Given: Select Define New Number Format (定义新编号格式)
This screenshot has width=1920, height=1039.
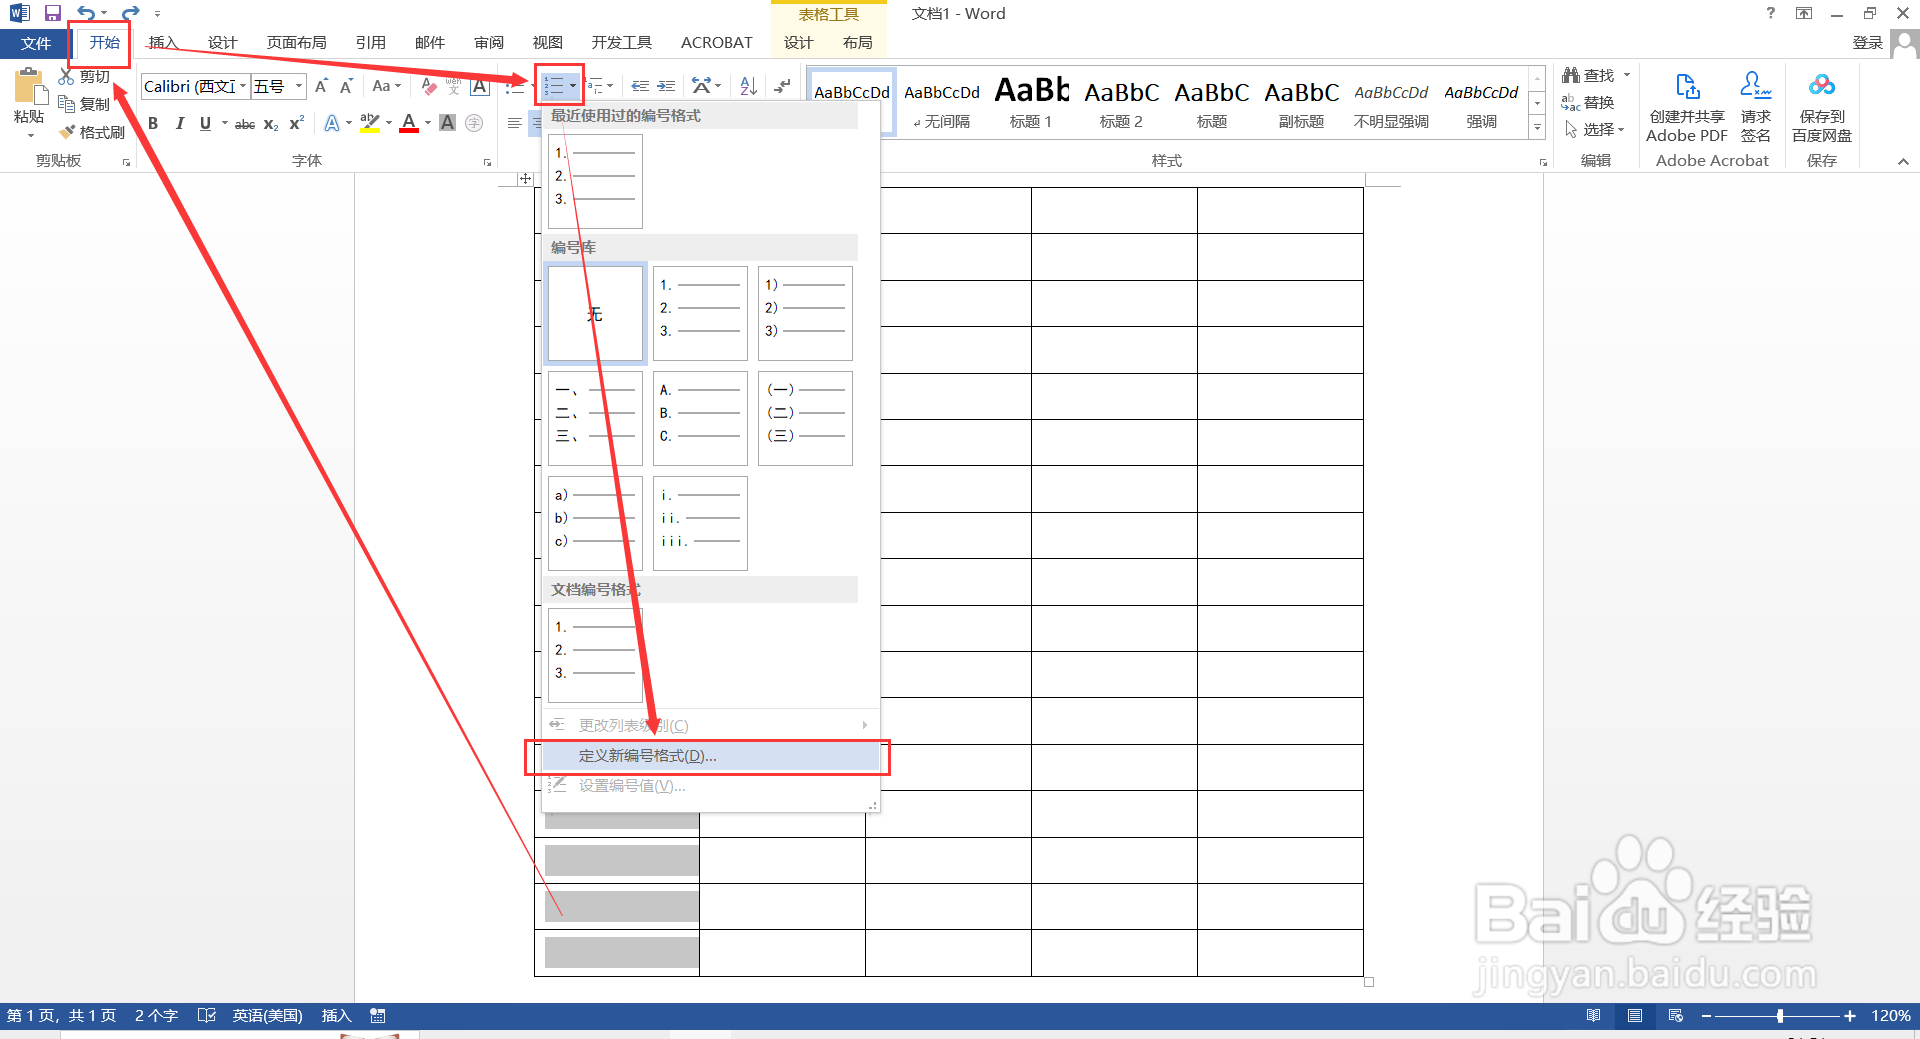Looking at the screenshot, I should (711, 756).
